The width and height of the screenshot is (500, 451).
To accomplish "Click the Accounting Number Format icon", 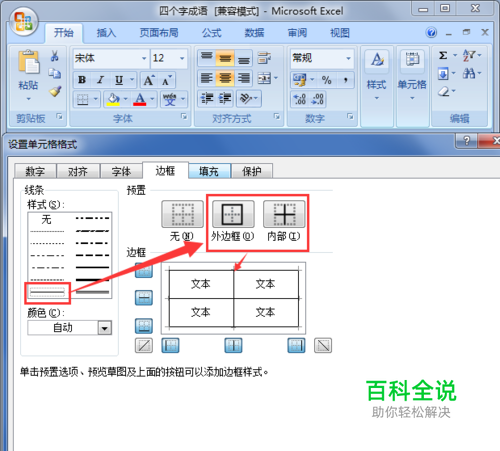I will (x=299, y=80).
